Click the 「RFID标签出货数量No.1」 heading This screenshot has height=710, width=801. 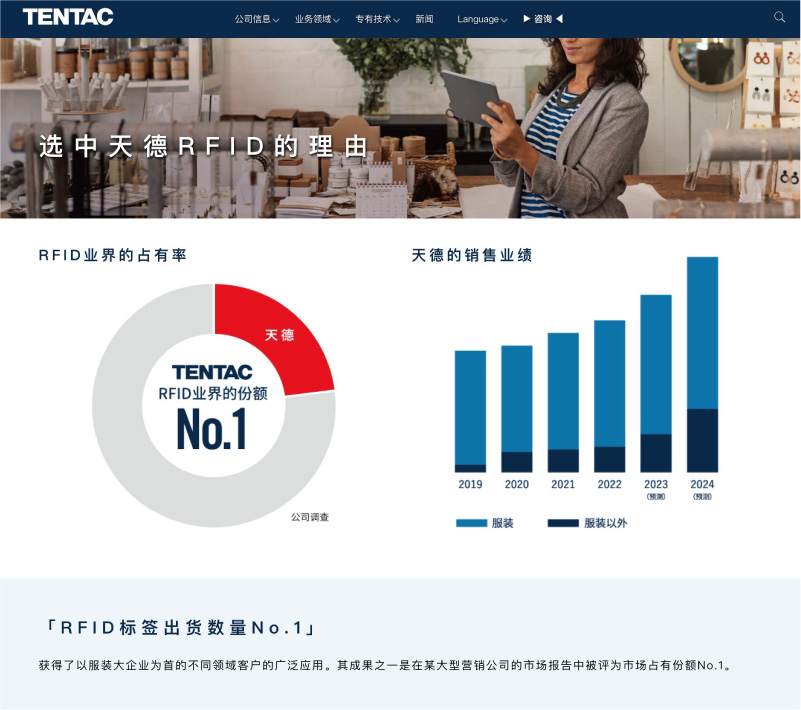tap(181, 627)
